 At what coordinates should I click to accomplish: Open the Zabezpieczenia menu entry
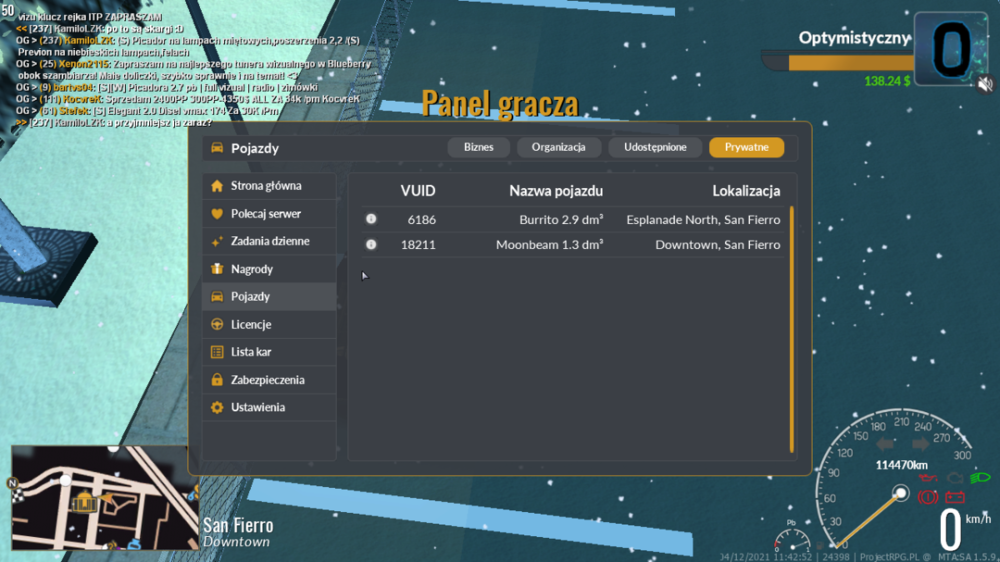[269, 380]
